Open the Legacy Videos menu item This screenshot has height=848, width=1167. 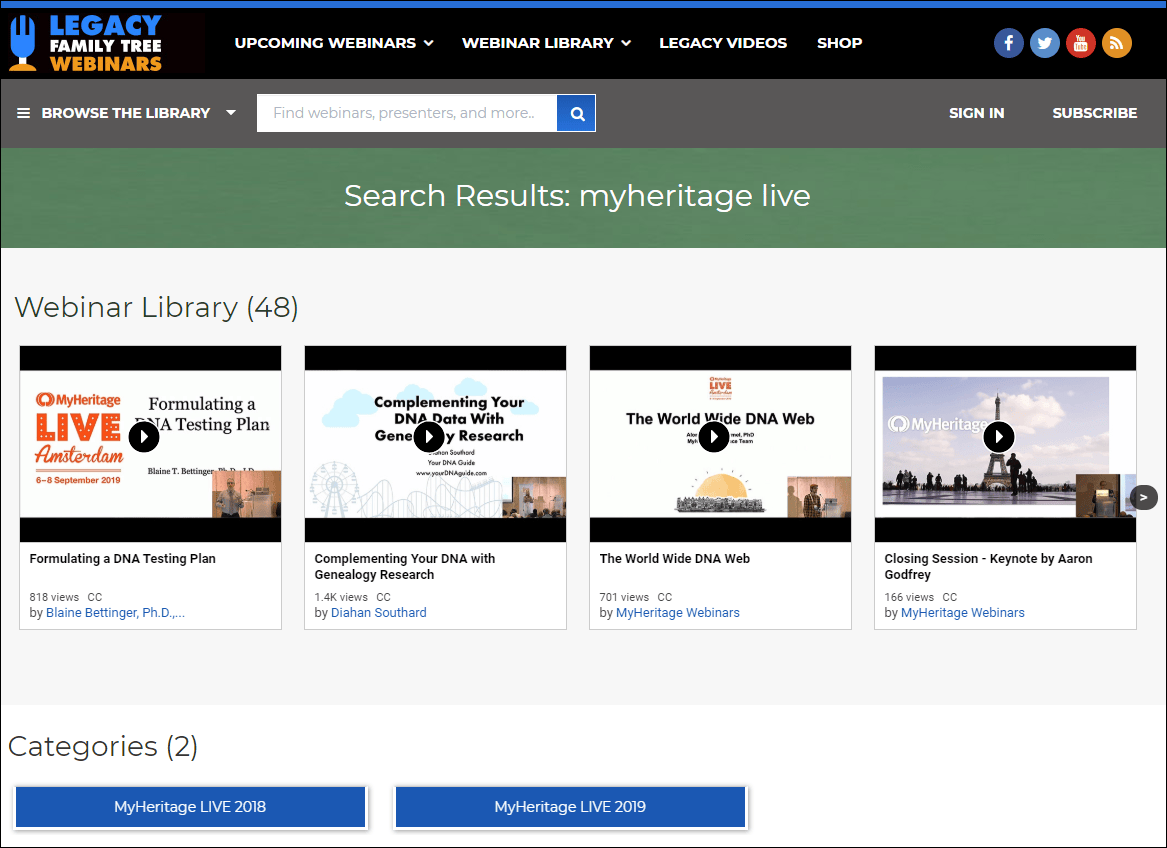pos(723,43)
